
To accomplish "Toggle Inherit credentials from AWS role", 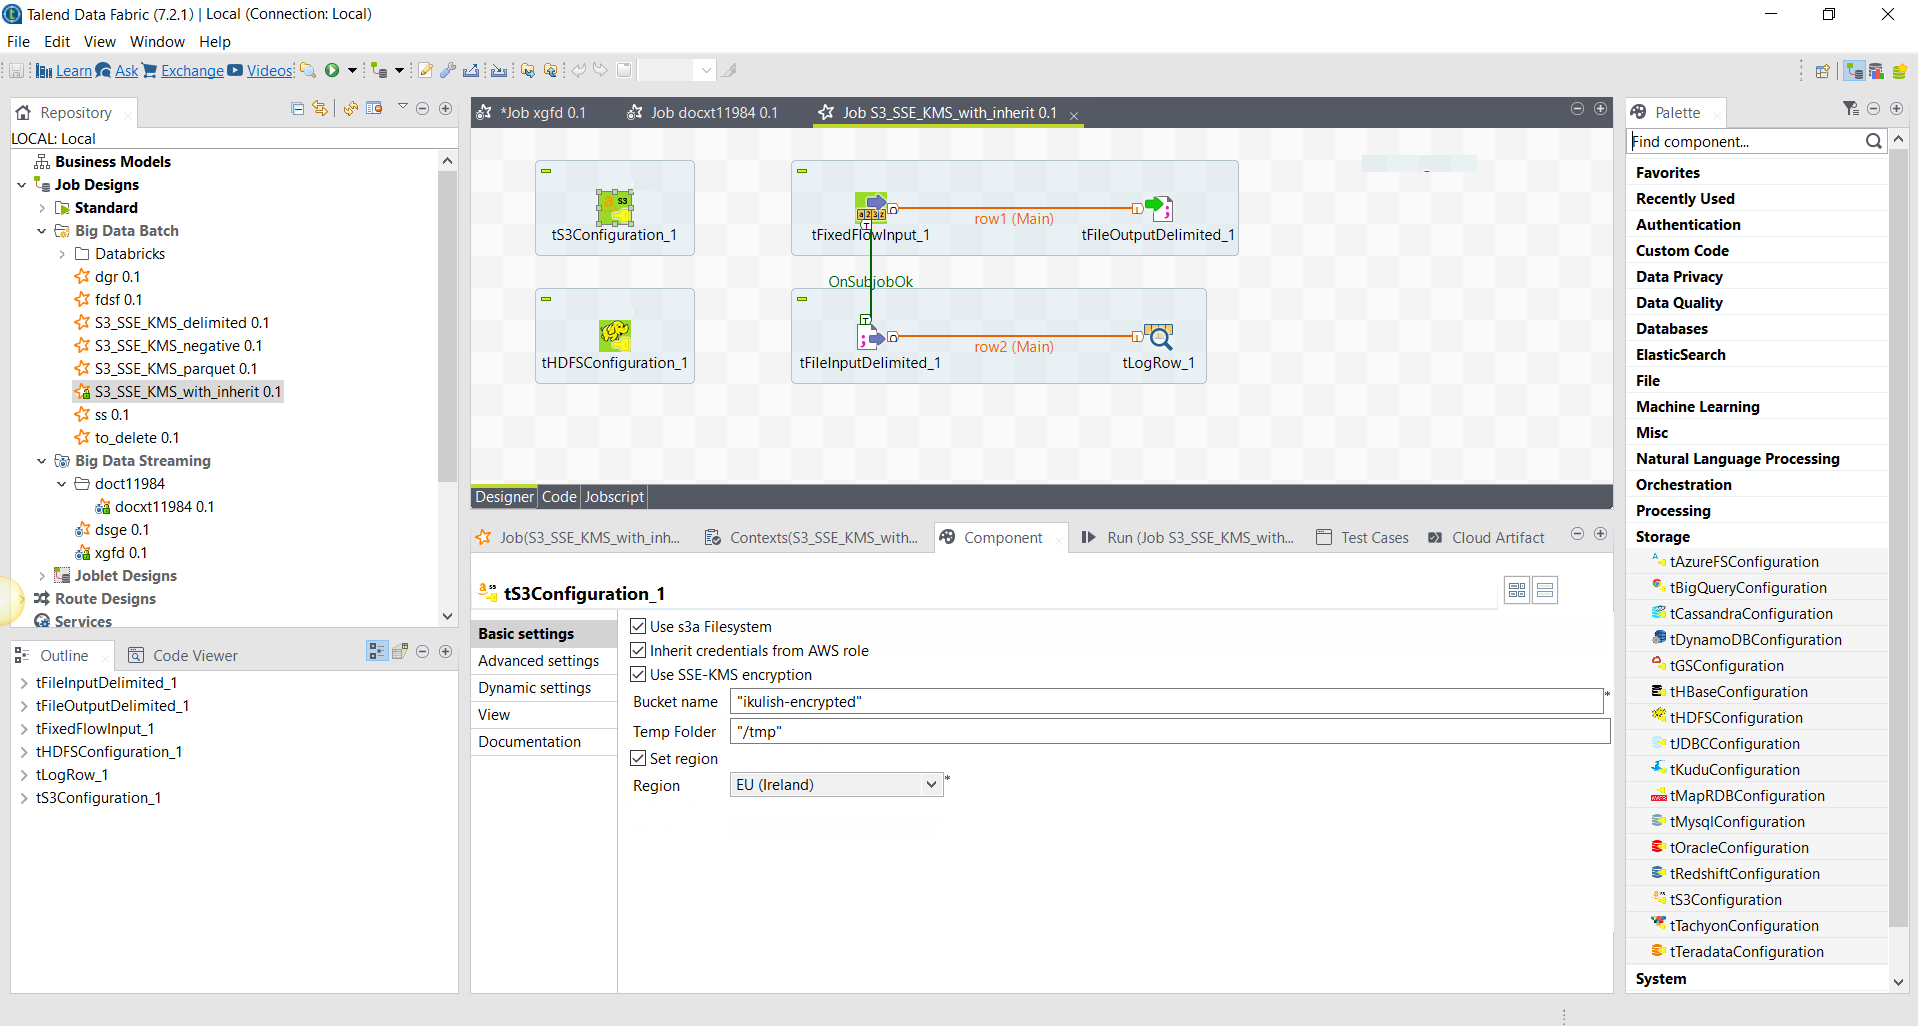I will 638,651.
